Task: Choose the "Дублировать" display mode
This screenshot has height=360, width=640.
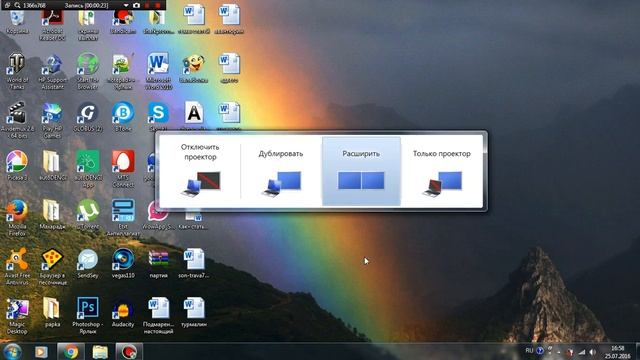Action: [x=281, y=171]
